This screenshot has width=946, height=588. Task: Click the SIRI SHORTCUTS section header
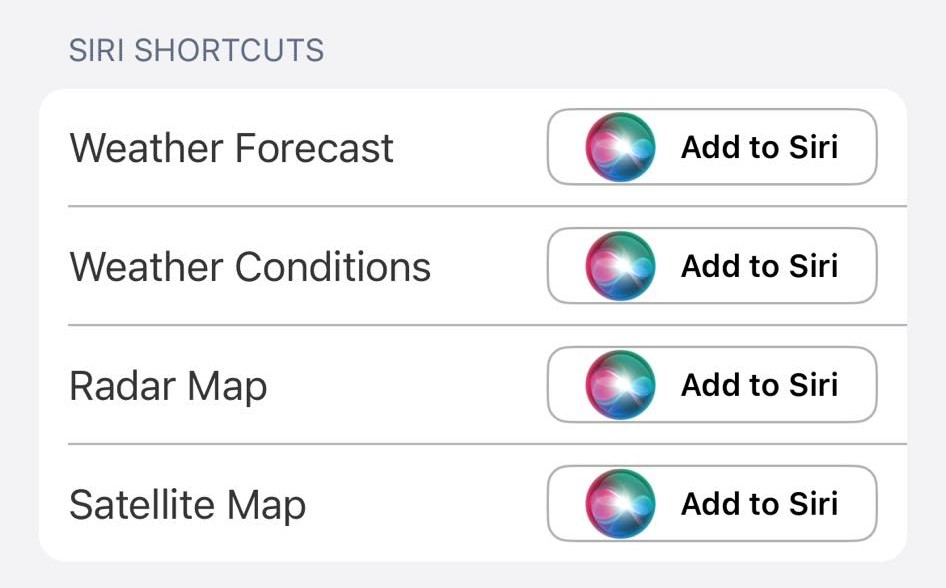coord(196,50)
